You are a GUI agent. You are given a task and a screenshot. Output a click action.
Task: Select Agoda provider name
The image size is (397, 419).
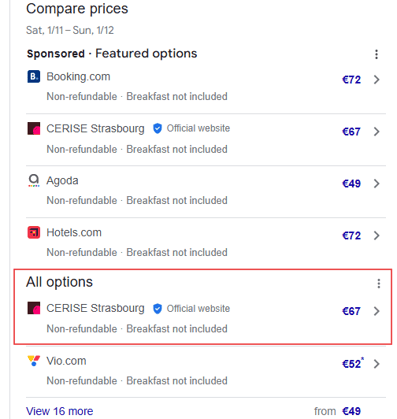pyautogui.click(x=62, y=181)
